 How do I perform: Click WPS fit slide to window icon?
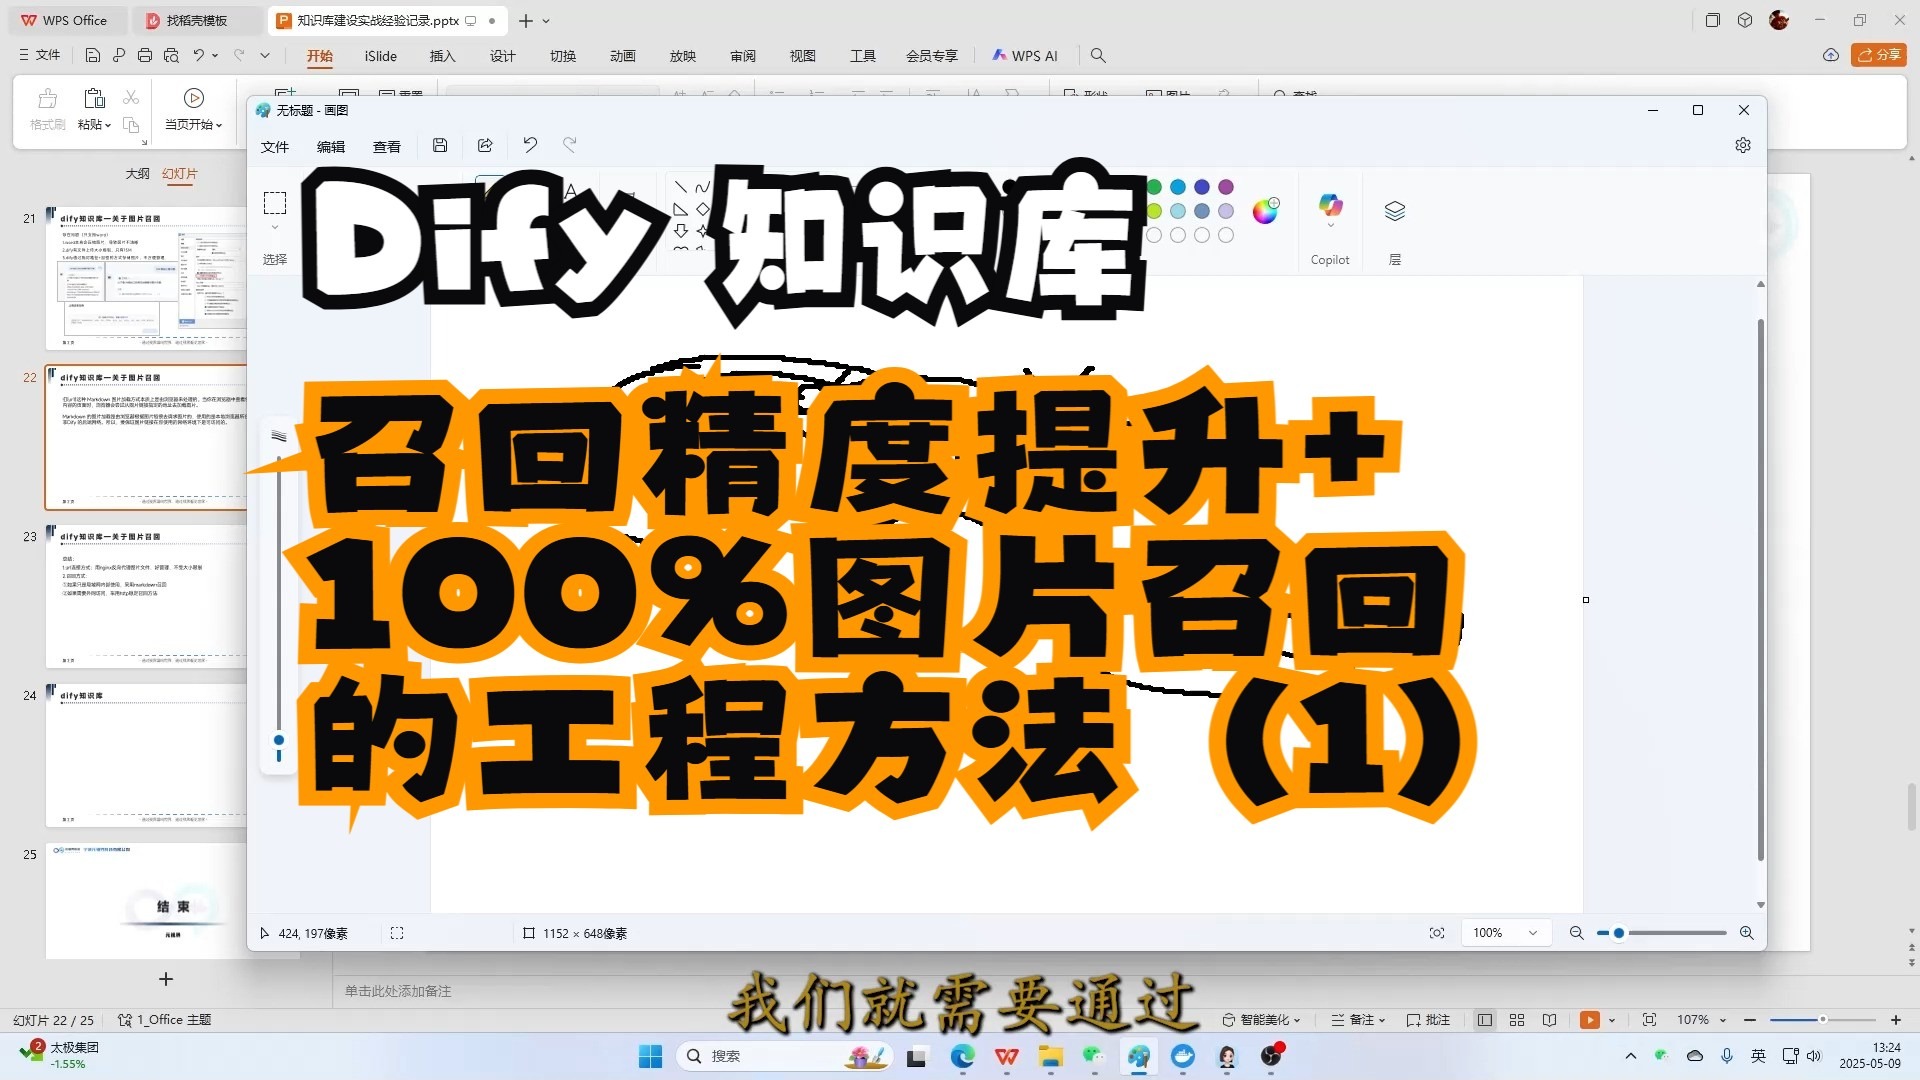[1650, 1020]
